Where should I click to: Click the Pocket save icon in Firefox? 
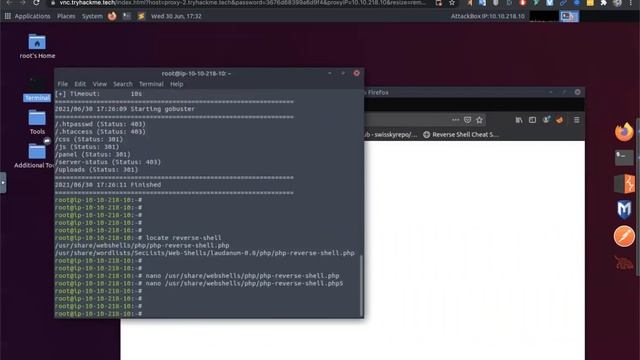coord(467,120)
